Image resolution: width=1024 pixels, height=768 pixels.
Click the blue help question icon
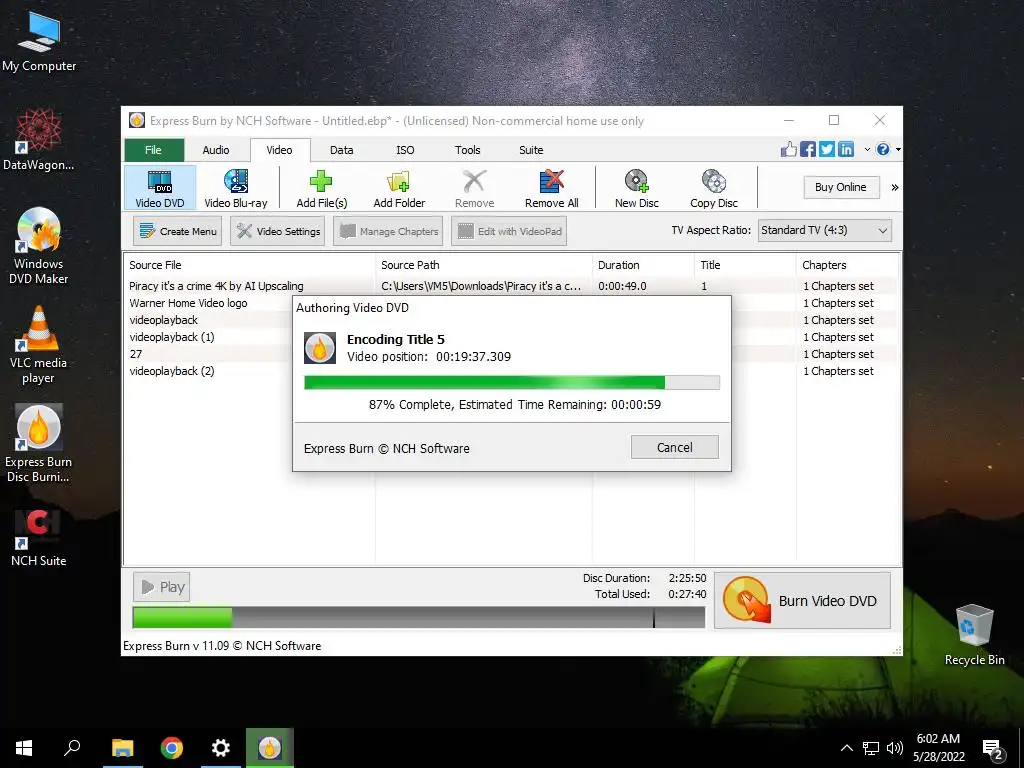[883, 150]
